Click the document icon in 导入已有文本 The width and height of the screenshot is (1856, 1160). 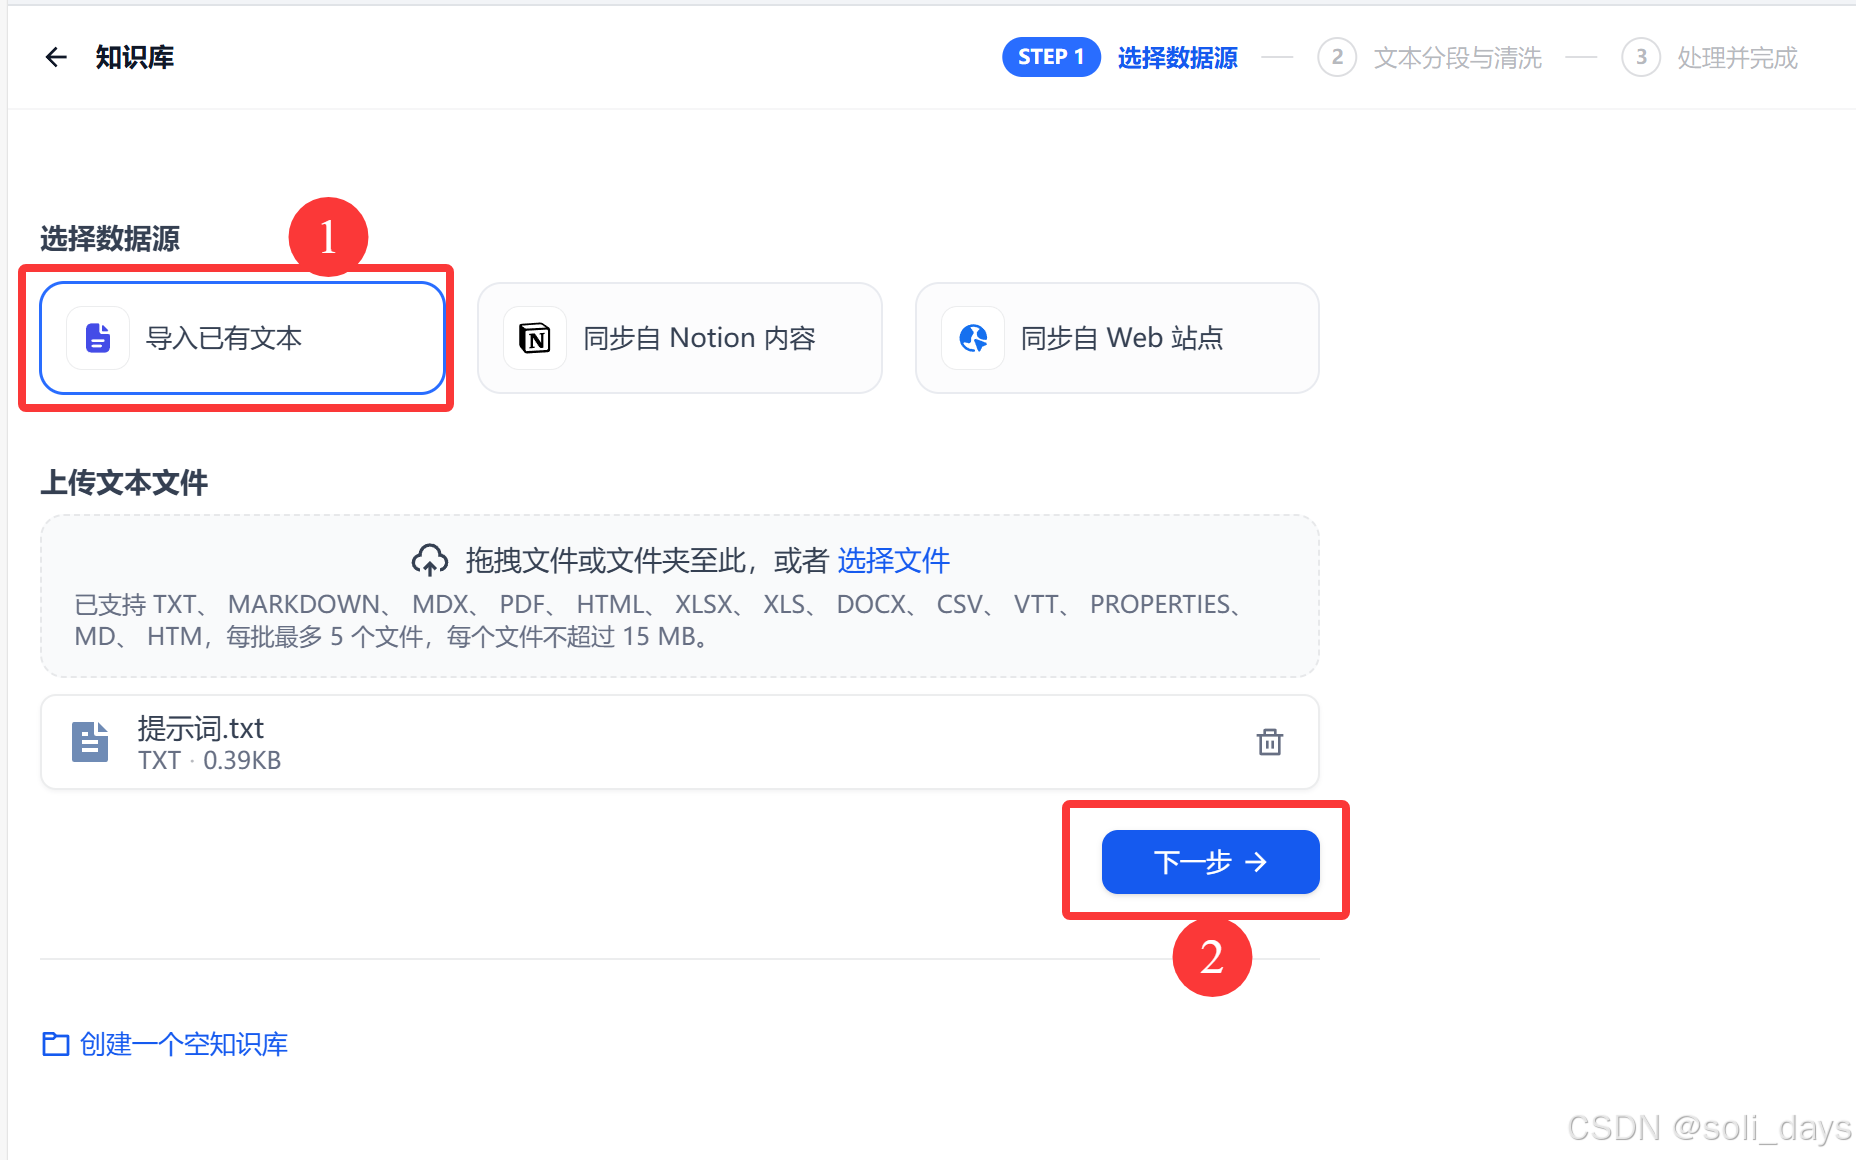point(98,338)
